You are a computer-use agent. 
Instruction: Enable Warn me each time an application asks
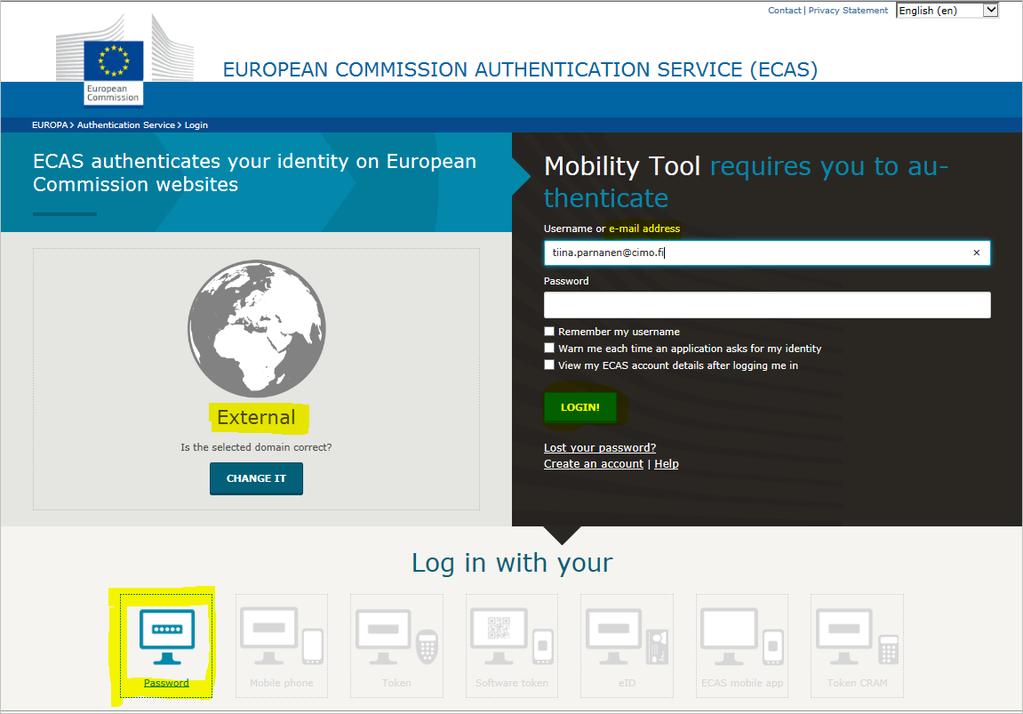(x=549, y=348)
